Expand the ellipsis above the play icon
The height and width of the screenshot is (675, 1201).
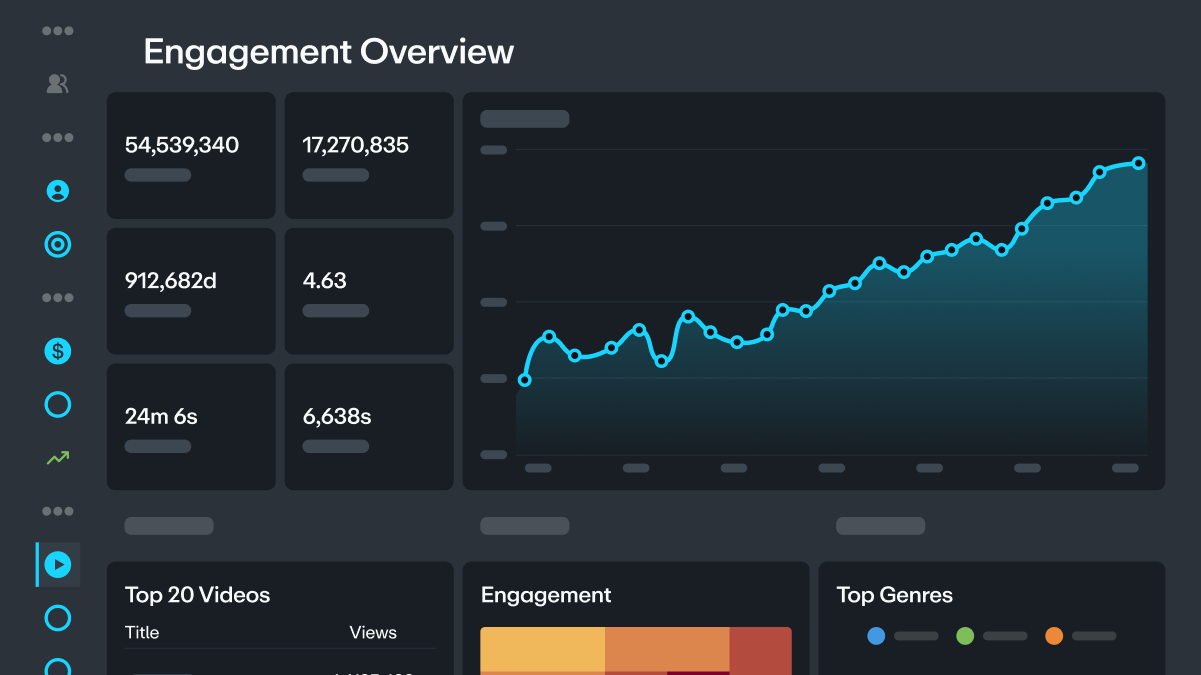pyautogui.click(x=58, y=511)
